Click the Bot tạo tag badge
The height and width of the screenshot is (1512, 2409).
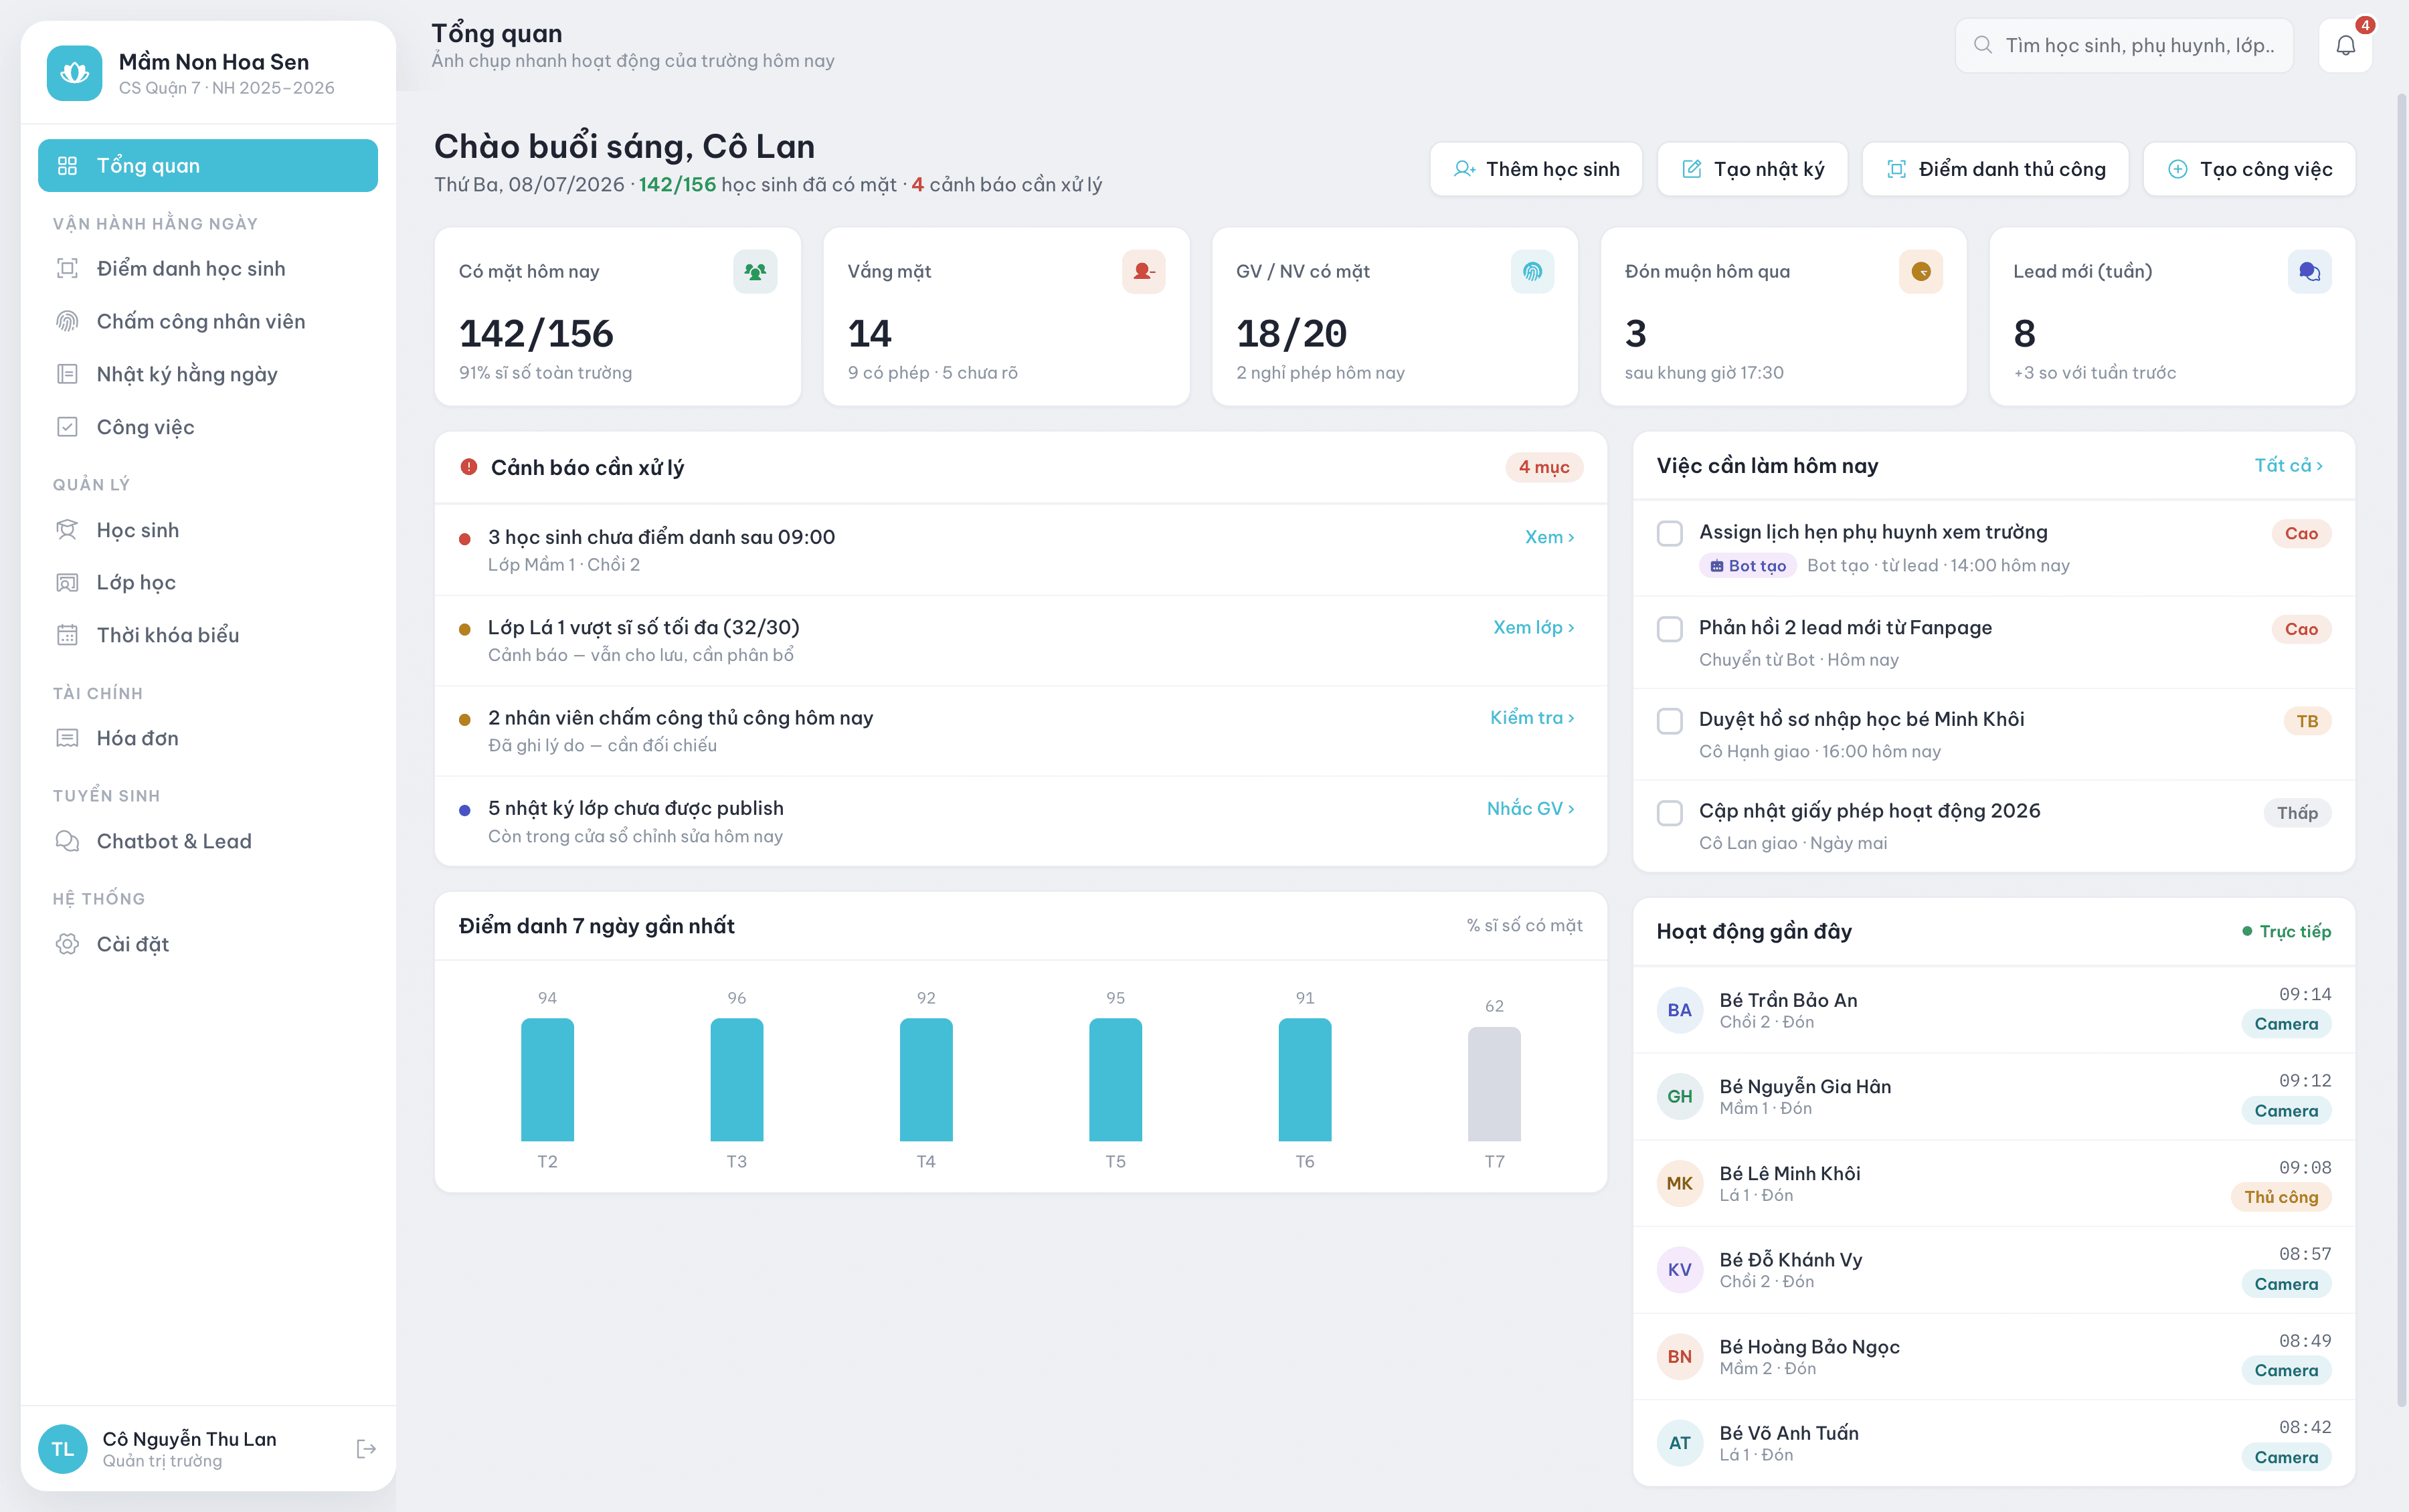(x=1747, y=566)
